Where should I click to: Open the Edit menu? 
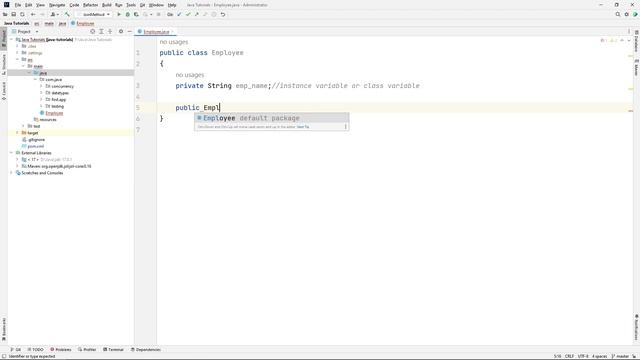point(29,5)
